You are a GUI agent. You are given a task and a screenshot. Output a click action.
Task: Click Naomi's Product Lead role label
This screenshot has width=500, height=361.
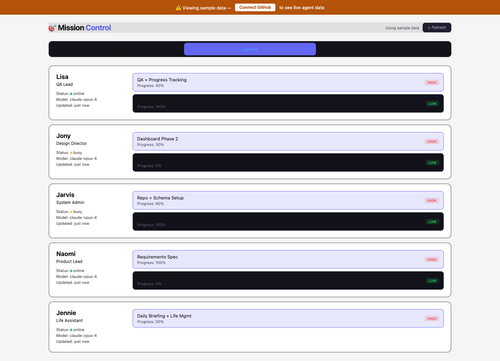click(x=69, y=261)
